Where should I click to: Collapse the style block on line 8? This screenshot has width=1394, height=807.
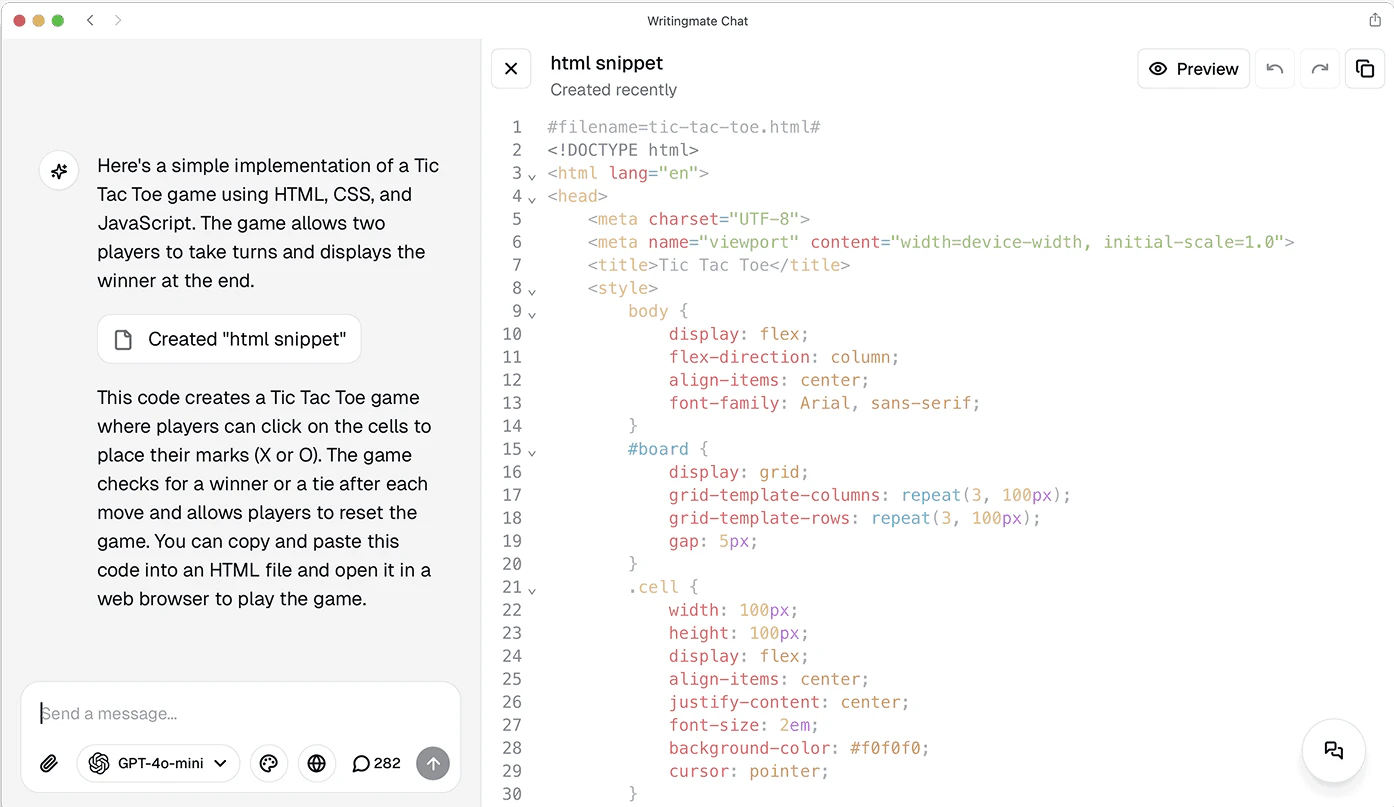click(532, 290)
